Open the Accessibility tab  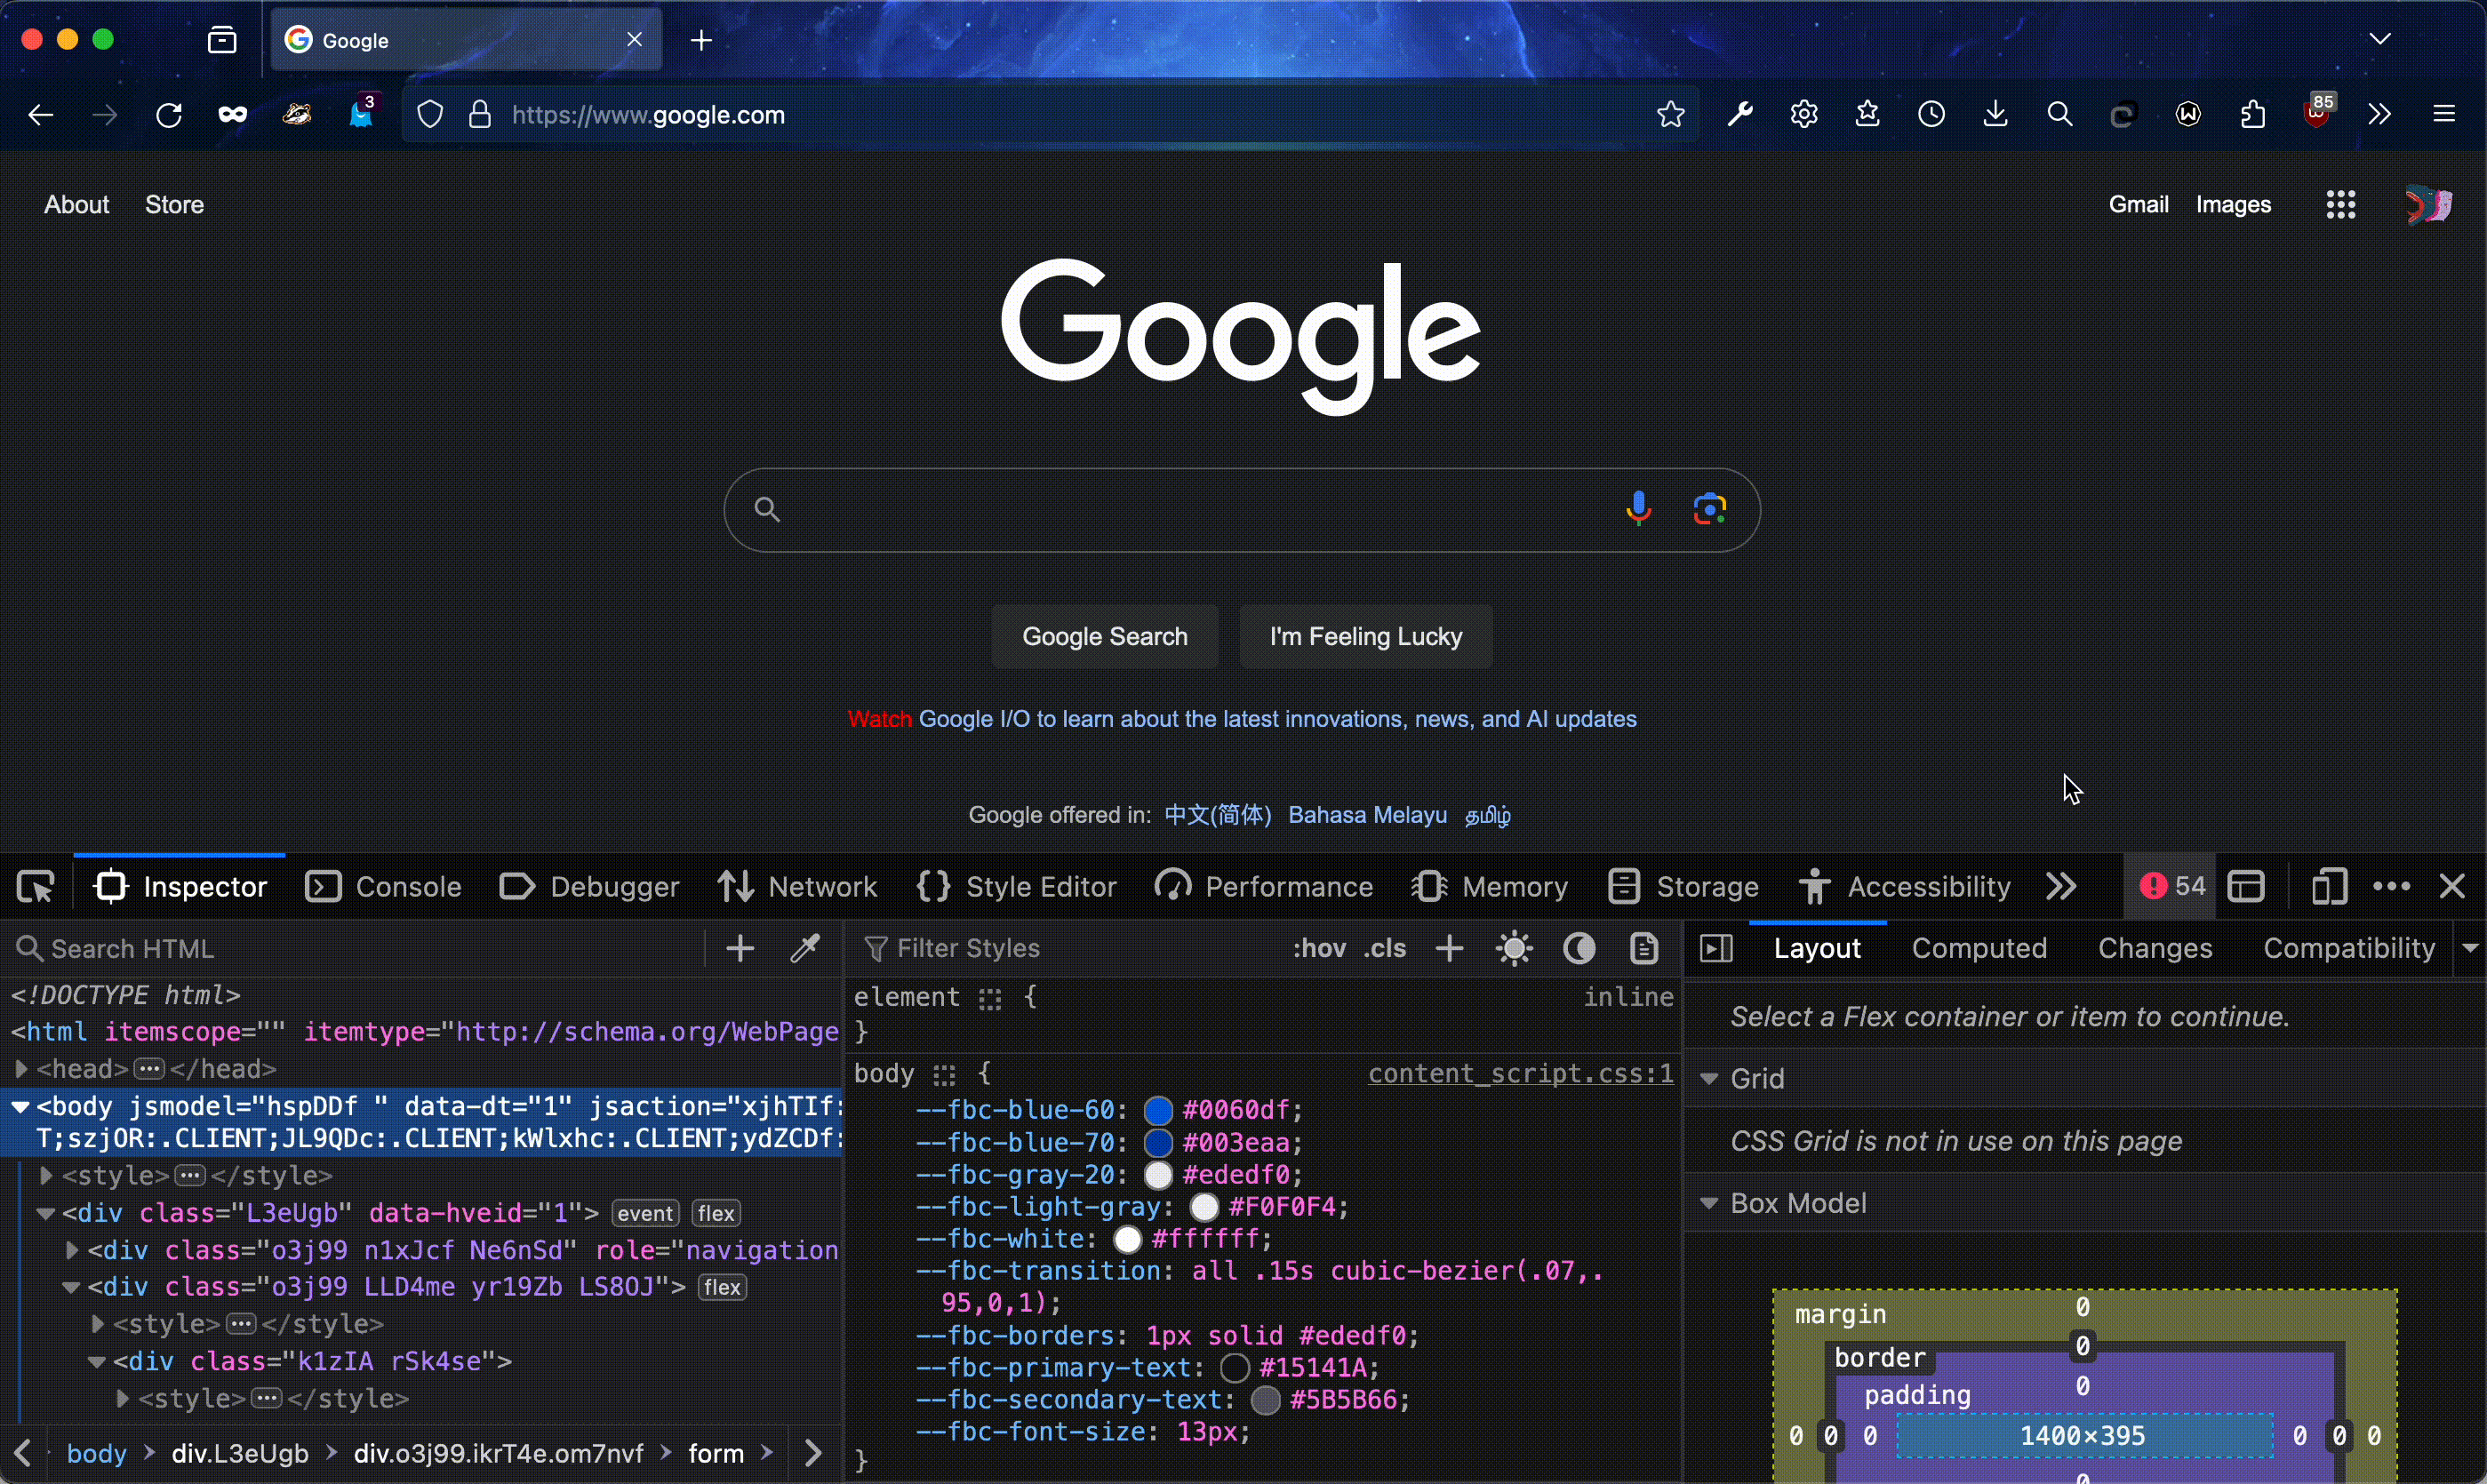(1904, 887)
